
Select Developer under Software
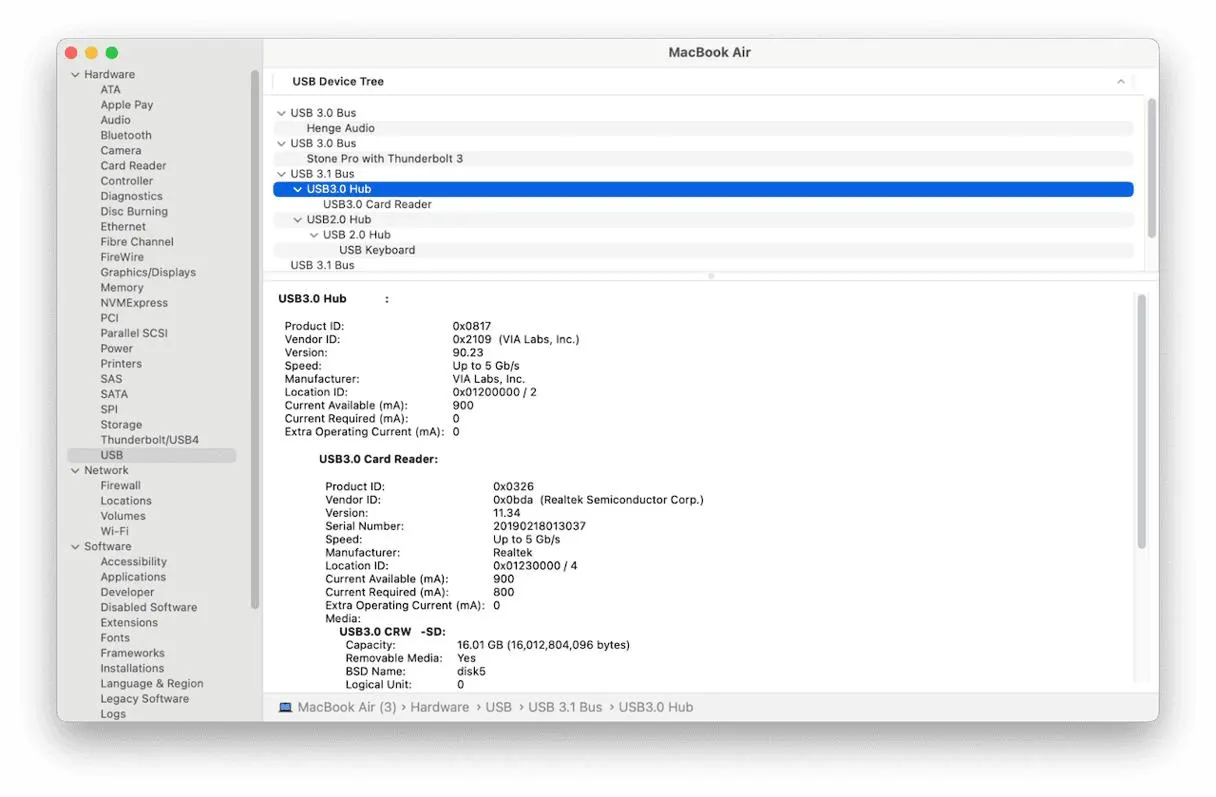[127, 593]
